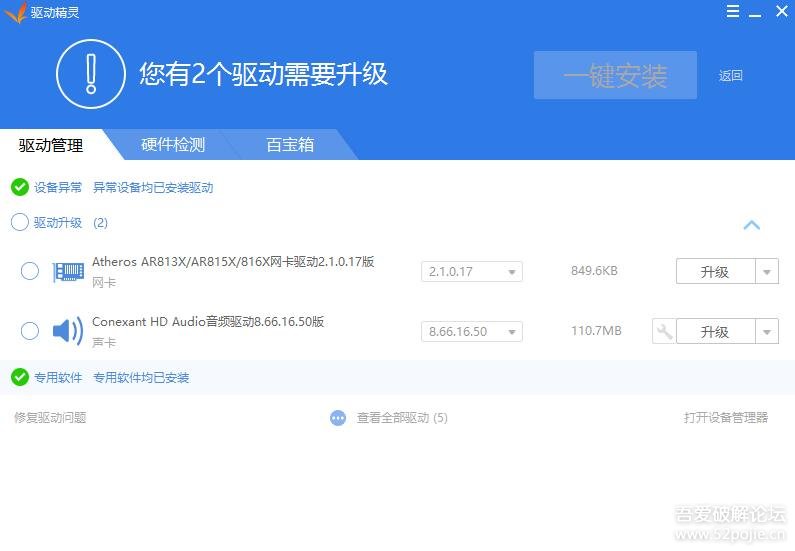Select all in 驱动升级 section
Screen dimensions: 795x551
click(x=19, y=222)
